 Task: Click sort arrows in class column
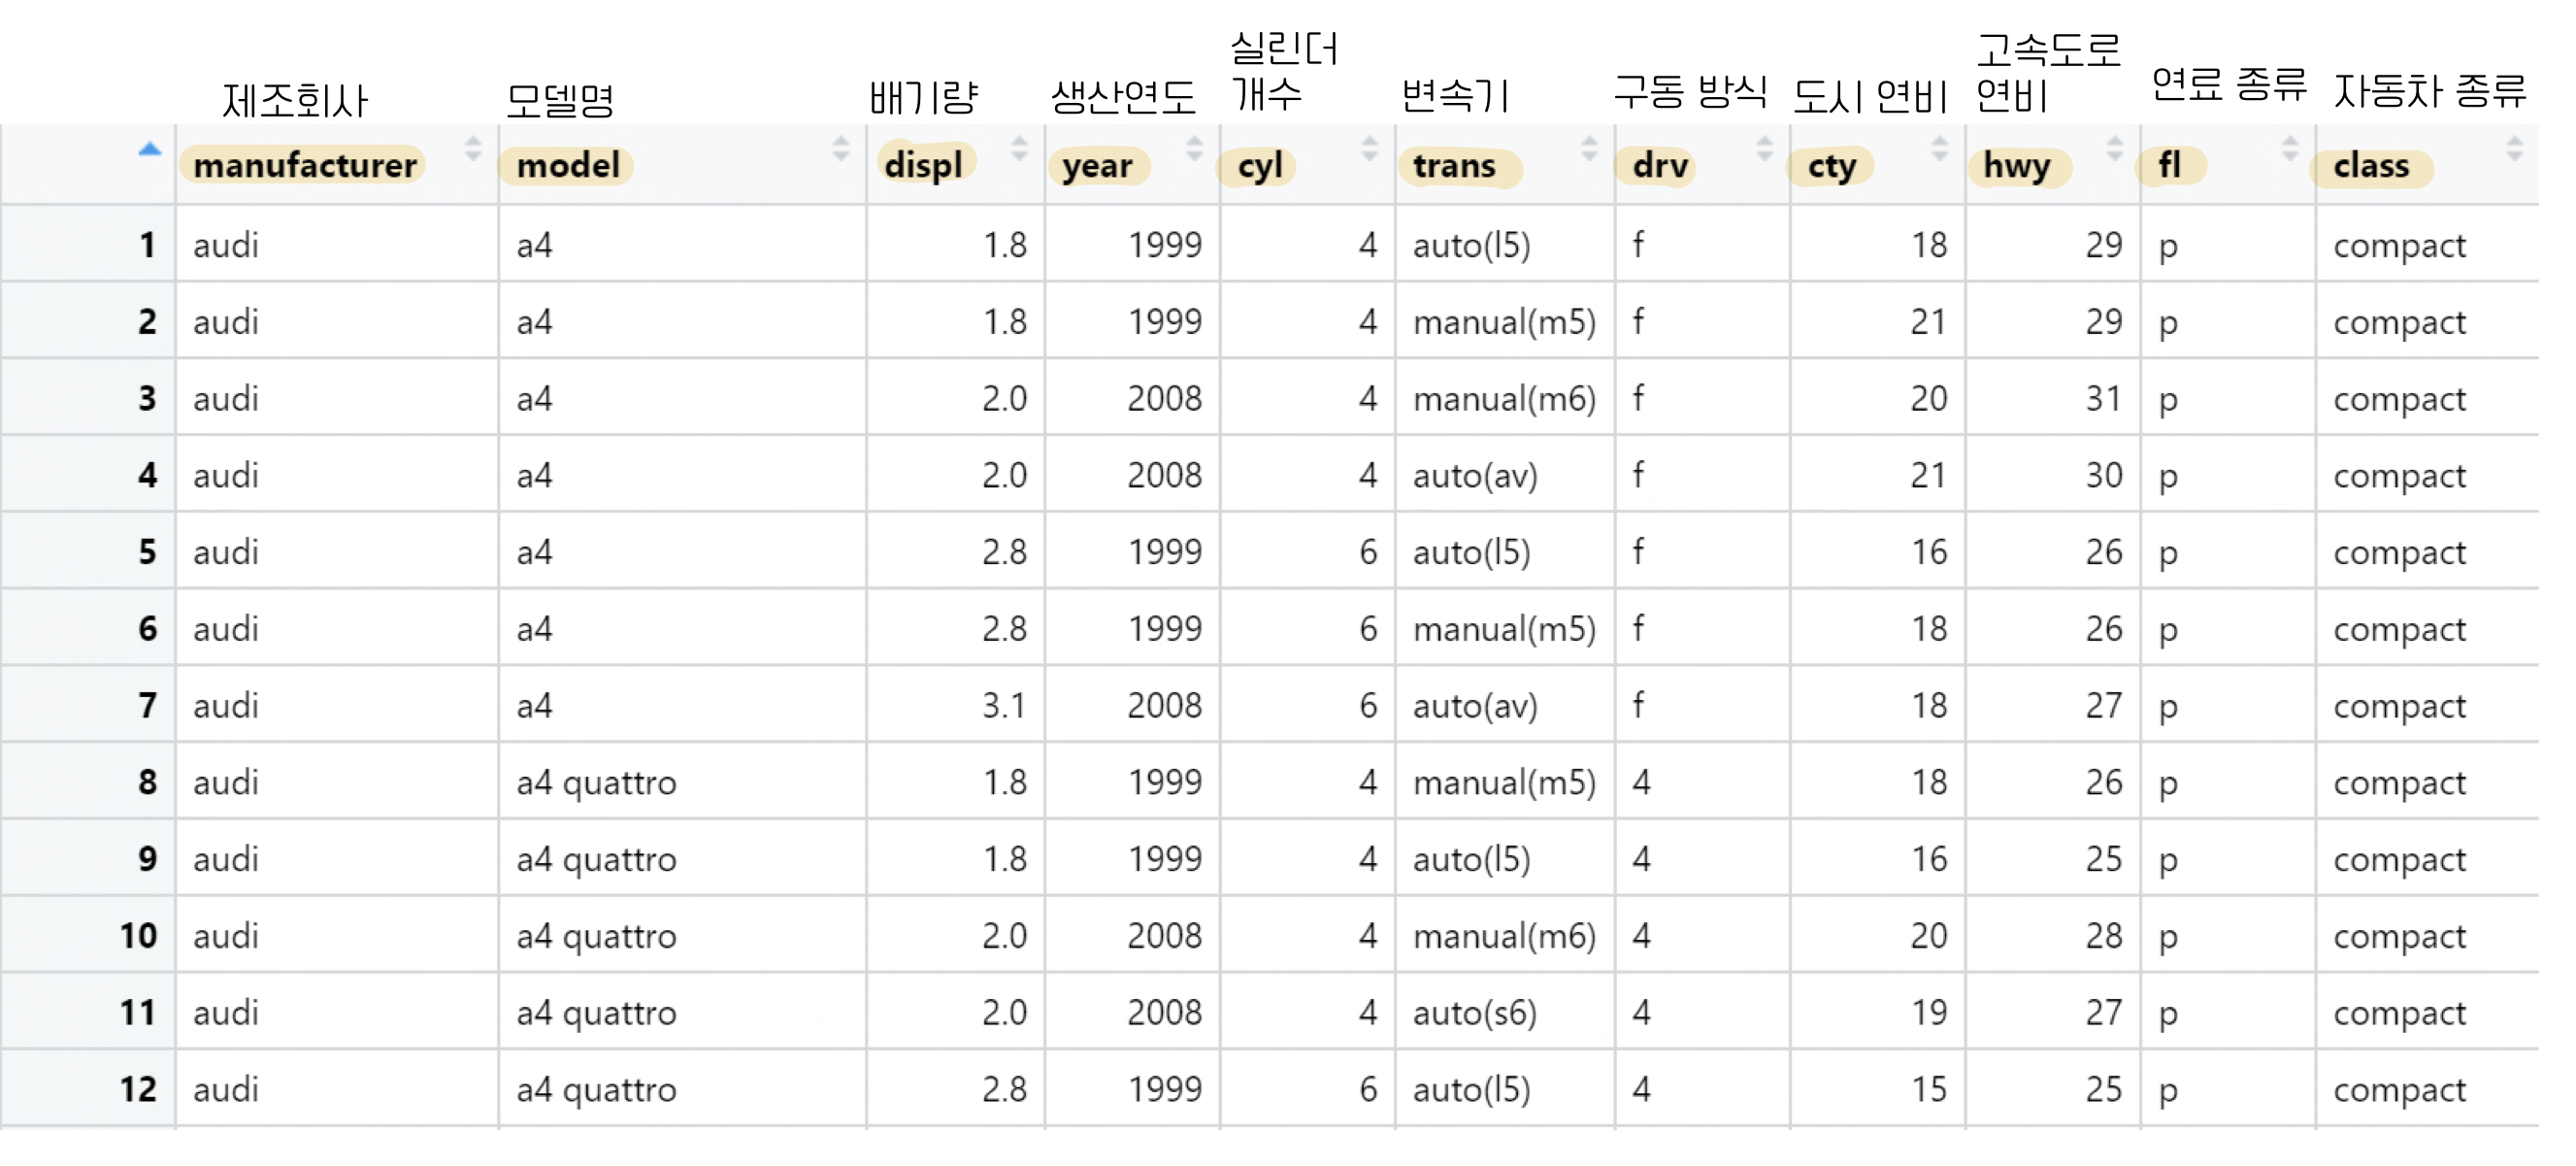[x=2515, y=150]
